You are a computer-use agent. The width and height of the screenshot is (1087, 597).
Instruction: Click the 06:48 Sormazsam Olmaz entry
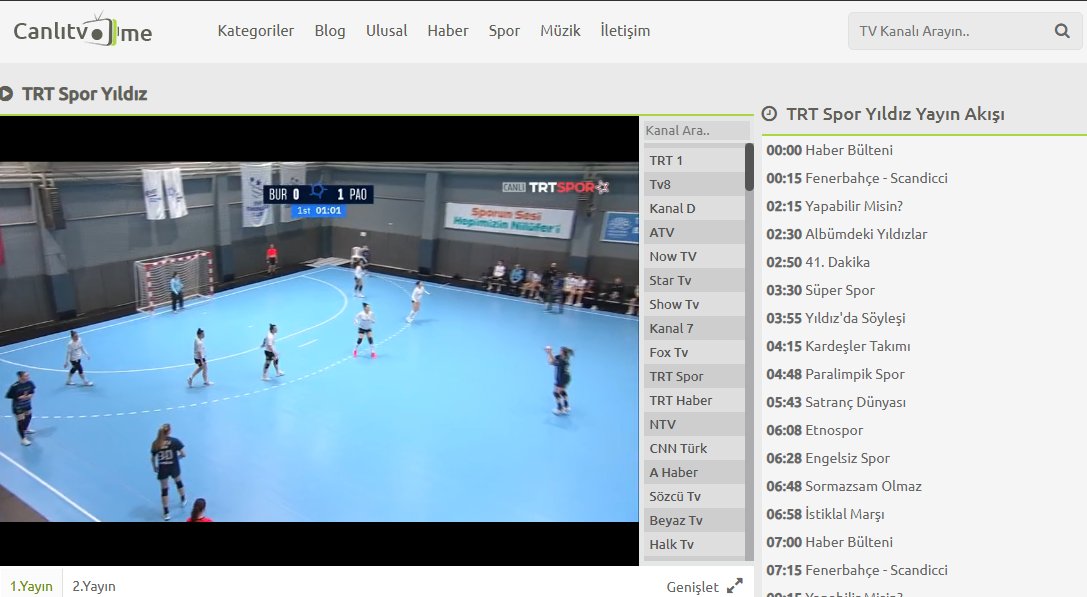point(844,486)
